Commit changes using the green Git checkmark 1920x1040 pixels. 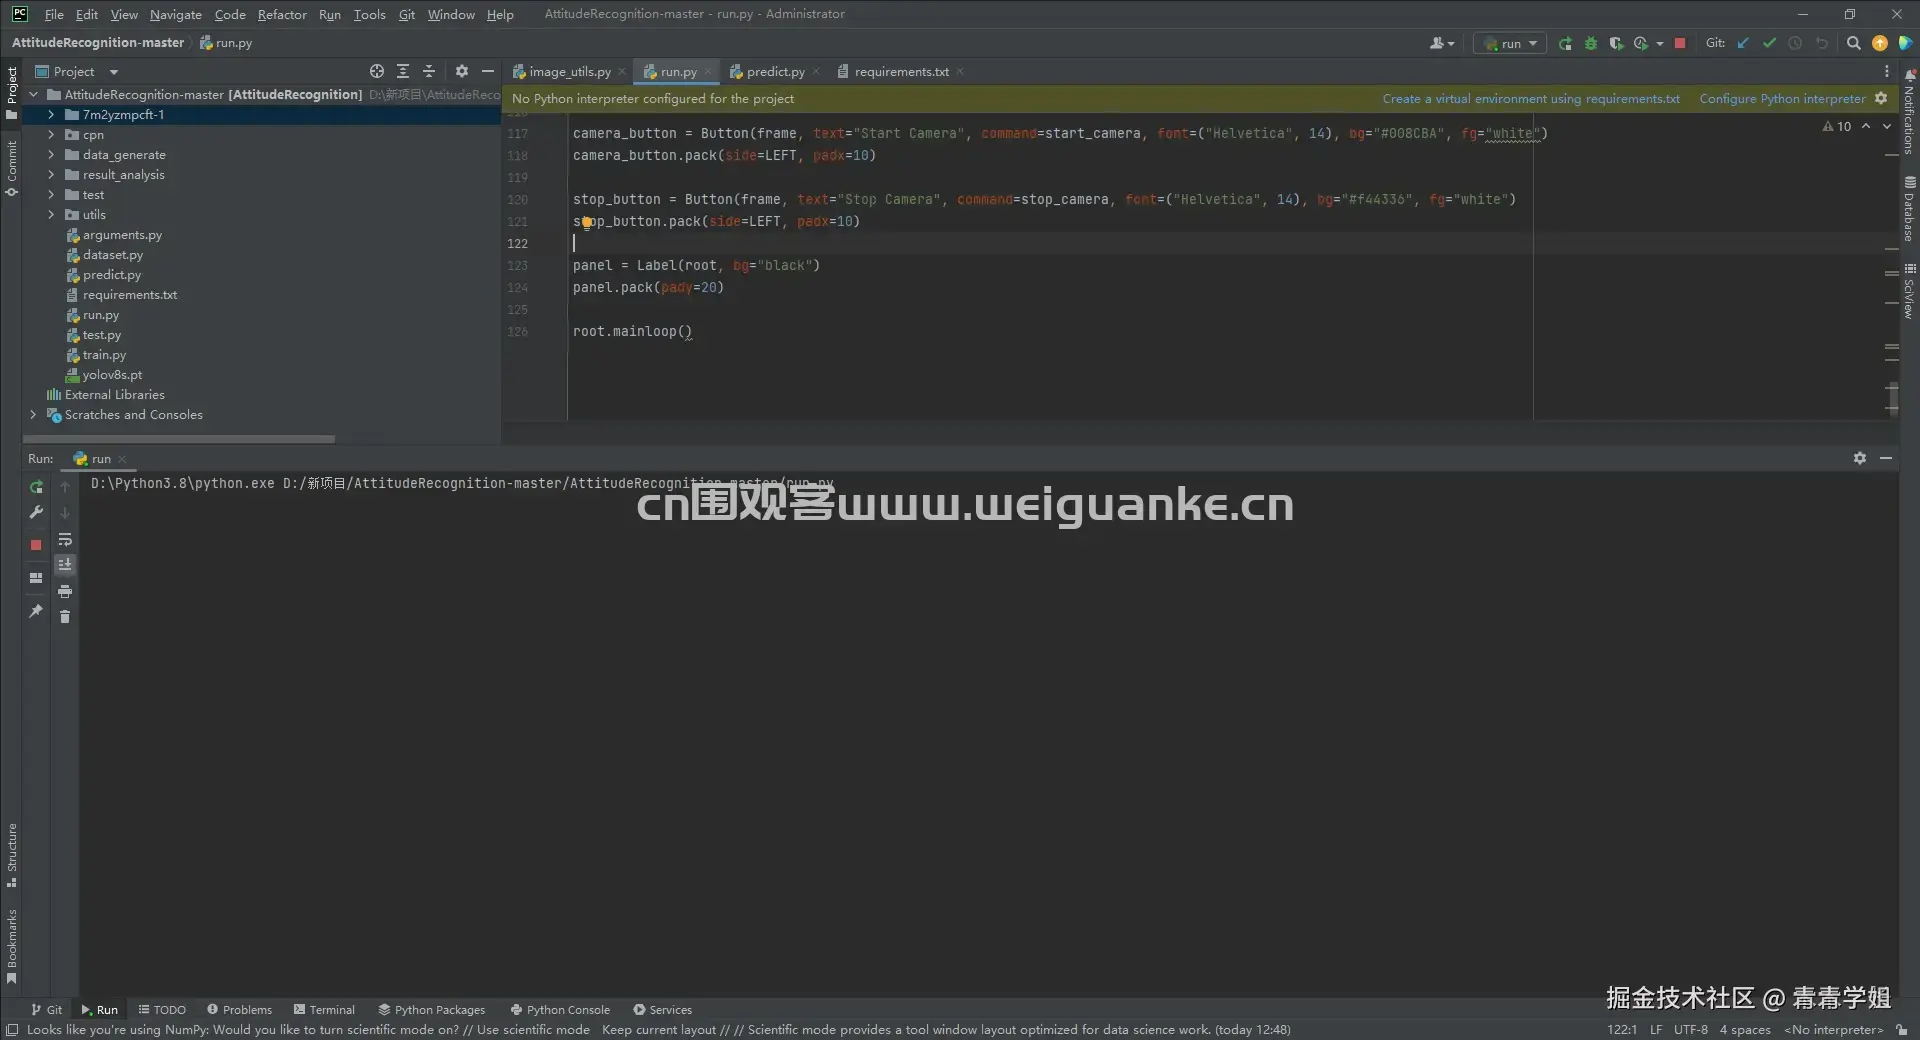(1769, 43)
